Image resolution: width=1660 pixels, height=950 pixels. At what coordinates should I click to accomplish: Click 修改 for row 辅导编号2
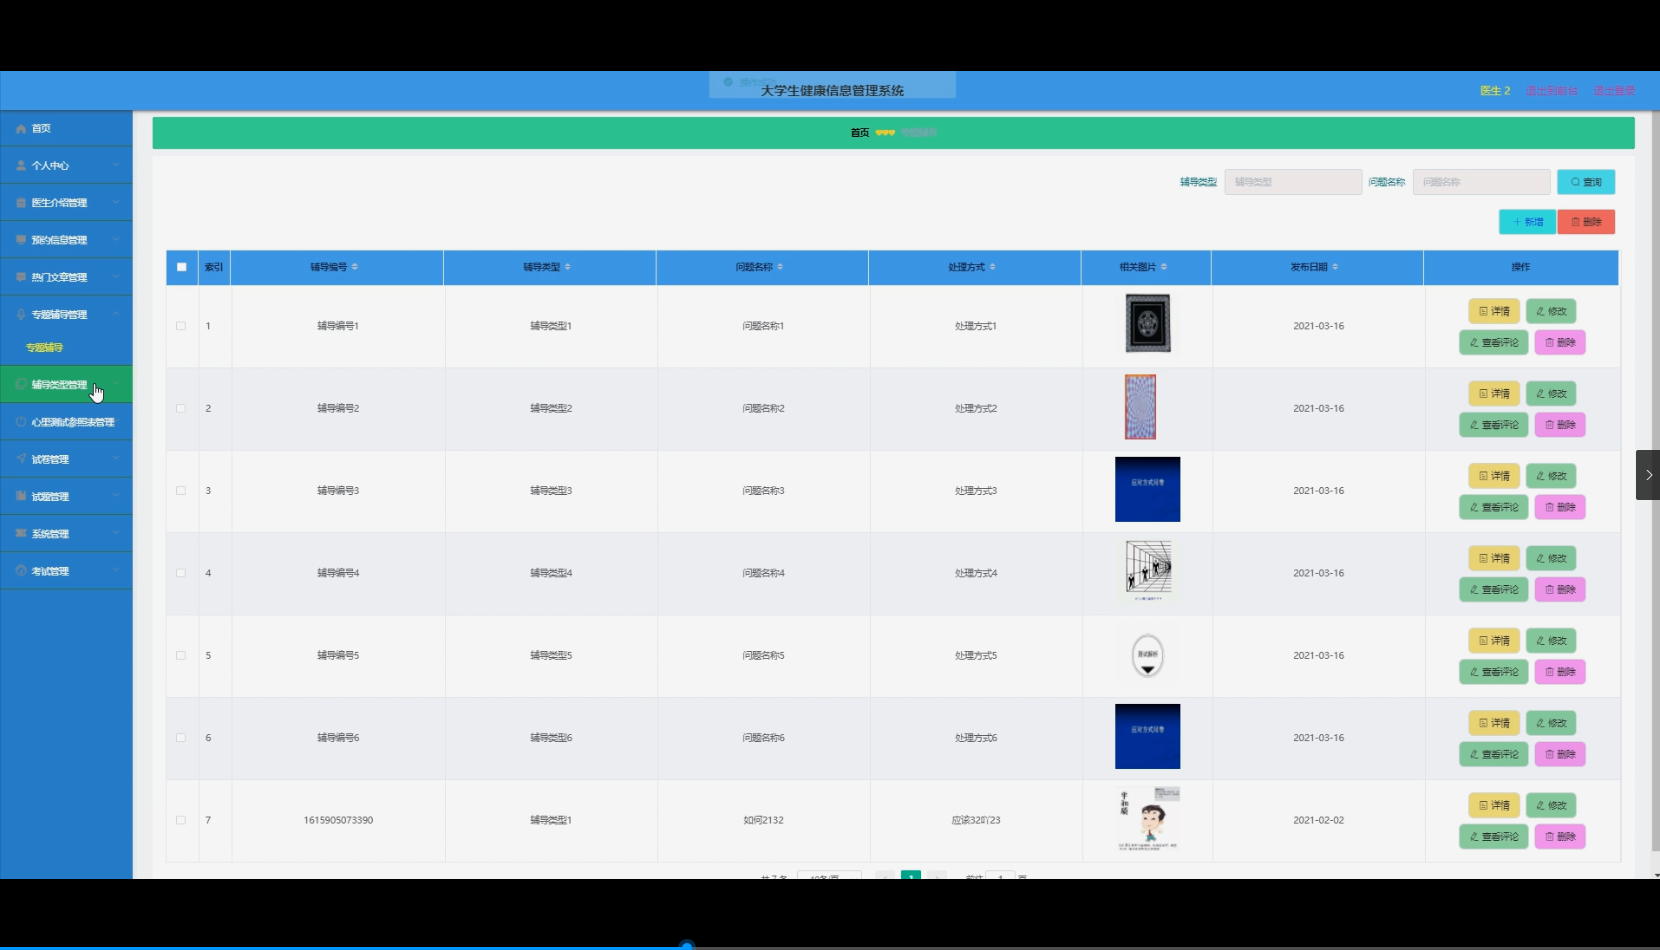1551,394
